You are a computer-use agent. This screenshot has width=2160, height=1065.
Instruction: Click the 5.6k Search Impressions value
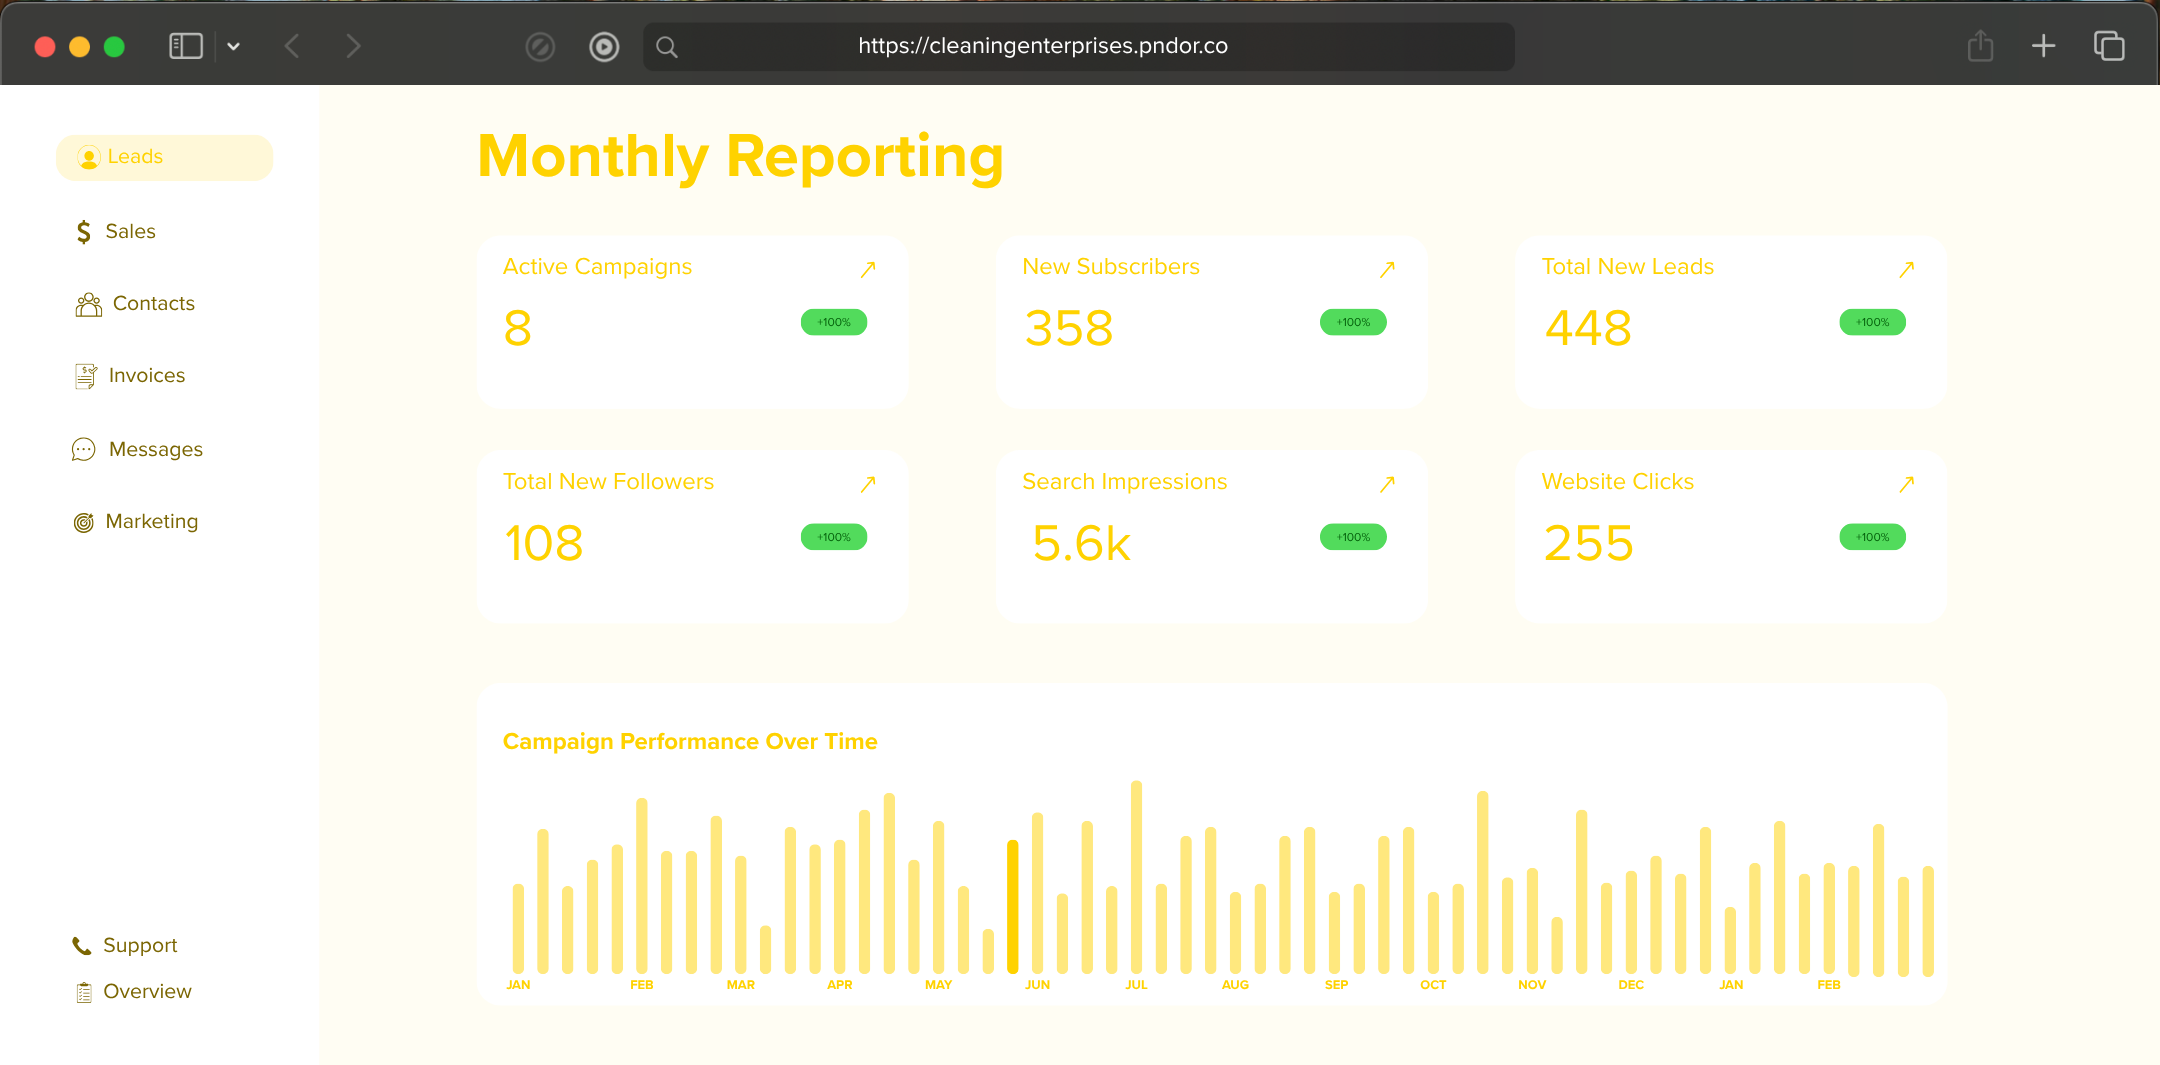(x=1081, y=544)
